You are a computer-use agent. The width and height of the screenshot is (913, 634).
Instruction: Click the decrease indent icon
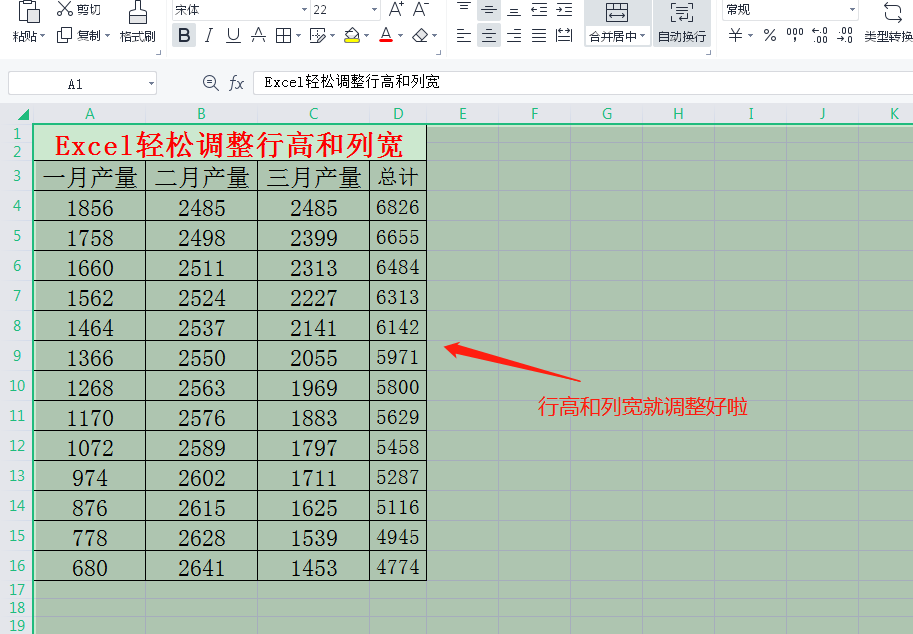[x=539, y=9]
